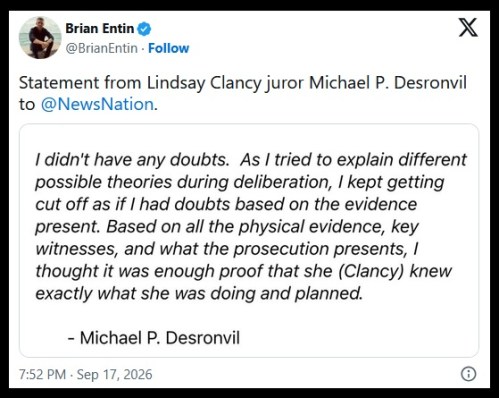Viewport: 499px width, 398px height.
Task: Open the X logo link
Action: [468, 28]
